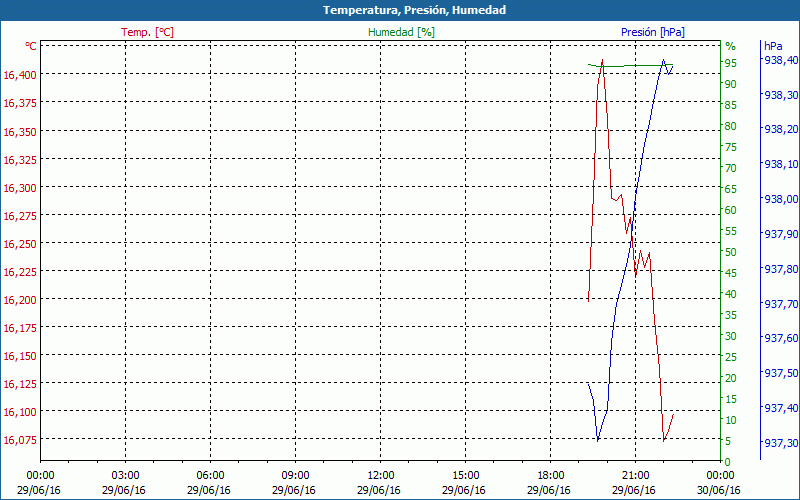Image resolution: width=800 pixels, height=500 pixels.
Task: Click the 30/06/16 date label
Action: [719, 490]
